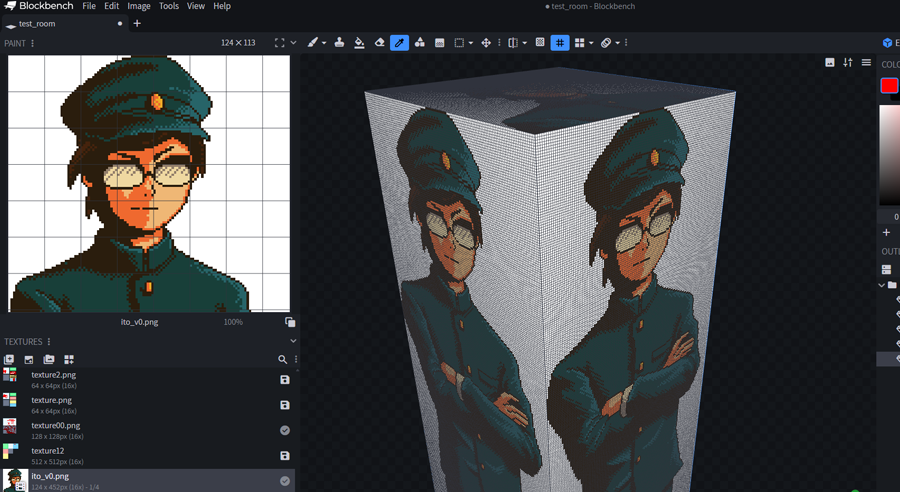Screen dimensions: 900x492
Task: Search textures with magnifier icon
Action: (282, 359)
